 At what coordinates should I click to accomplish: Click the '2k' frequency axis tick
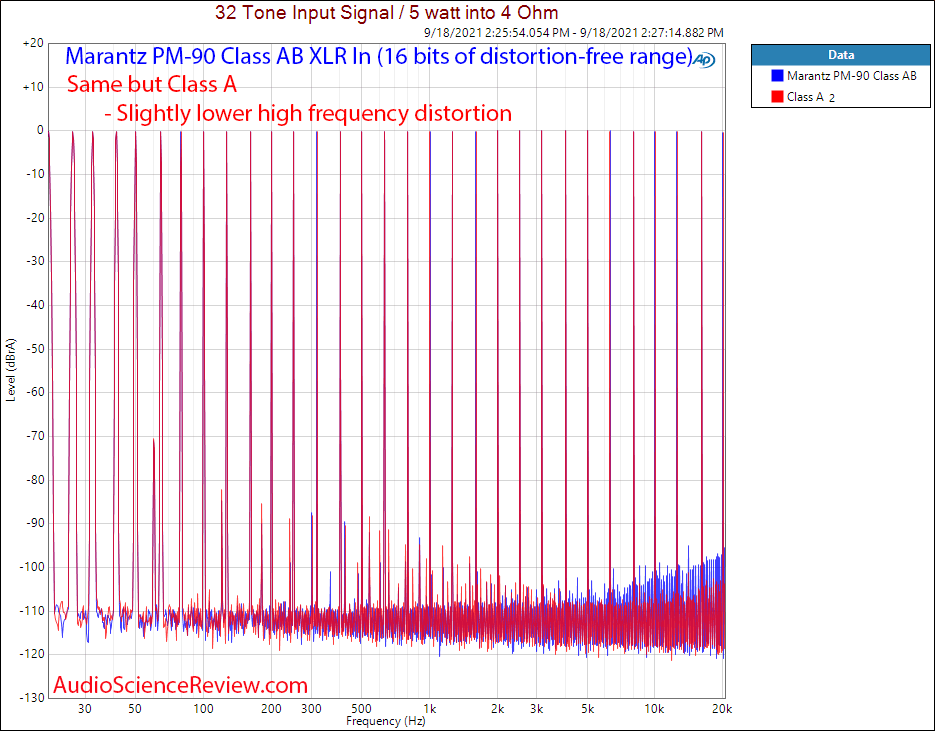pos(497,709)
